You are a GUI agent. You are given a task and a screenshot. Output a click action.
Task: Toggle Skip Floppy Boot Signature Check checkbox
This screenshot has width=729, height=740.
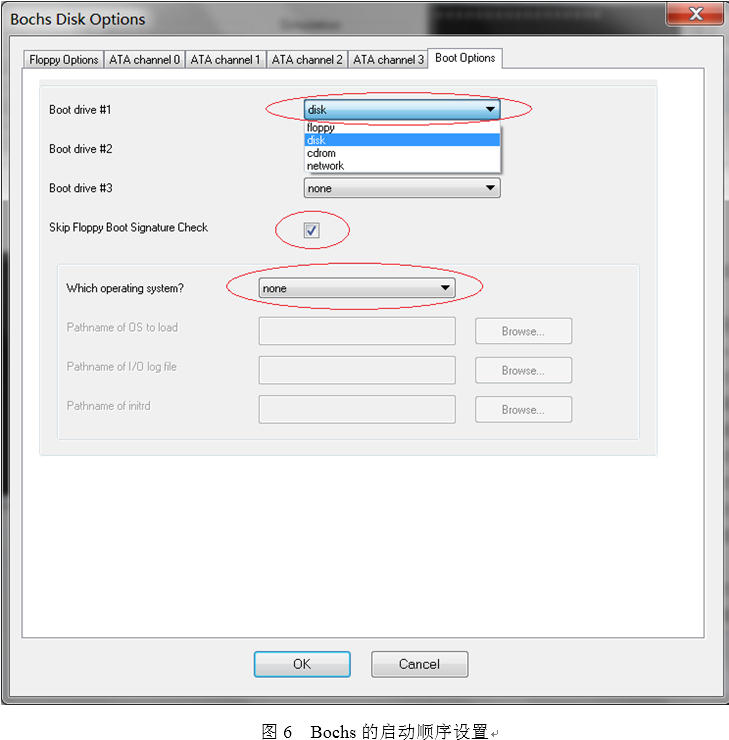(x=311, y=230)
